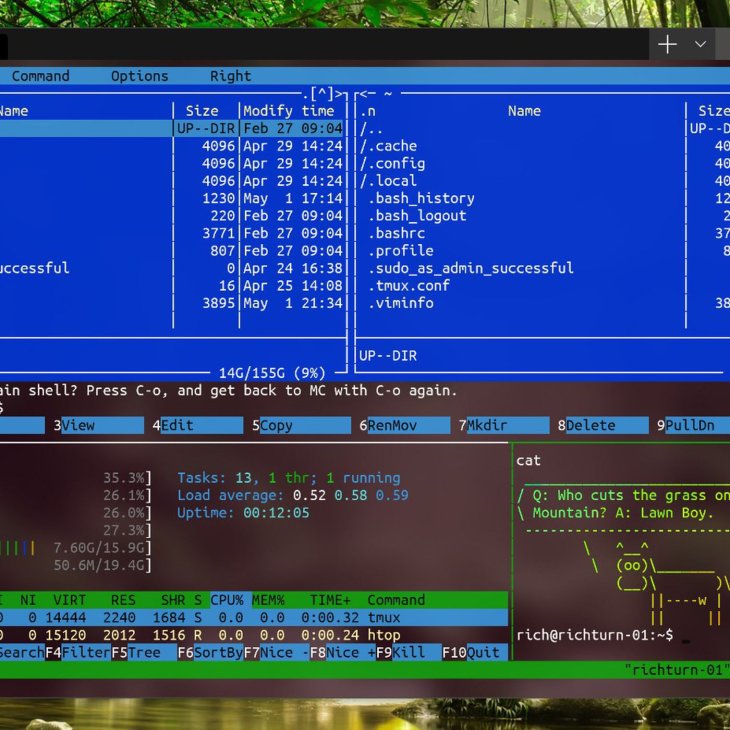Open the Options menu

point(140,76)
